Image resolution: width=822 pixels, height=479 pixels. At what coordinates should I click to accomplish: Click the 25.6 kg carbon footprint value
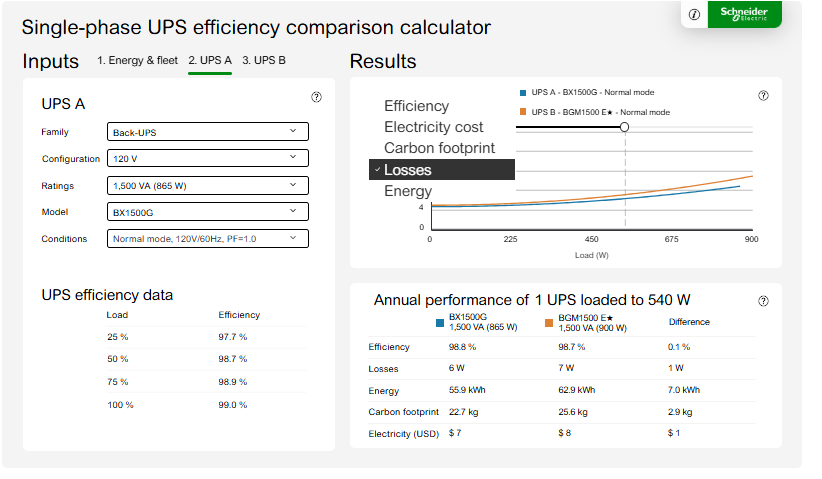[x=573, y=412]
